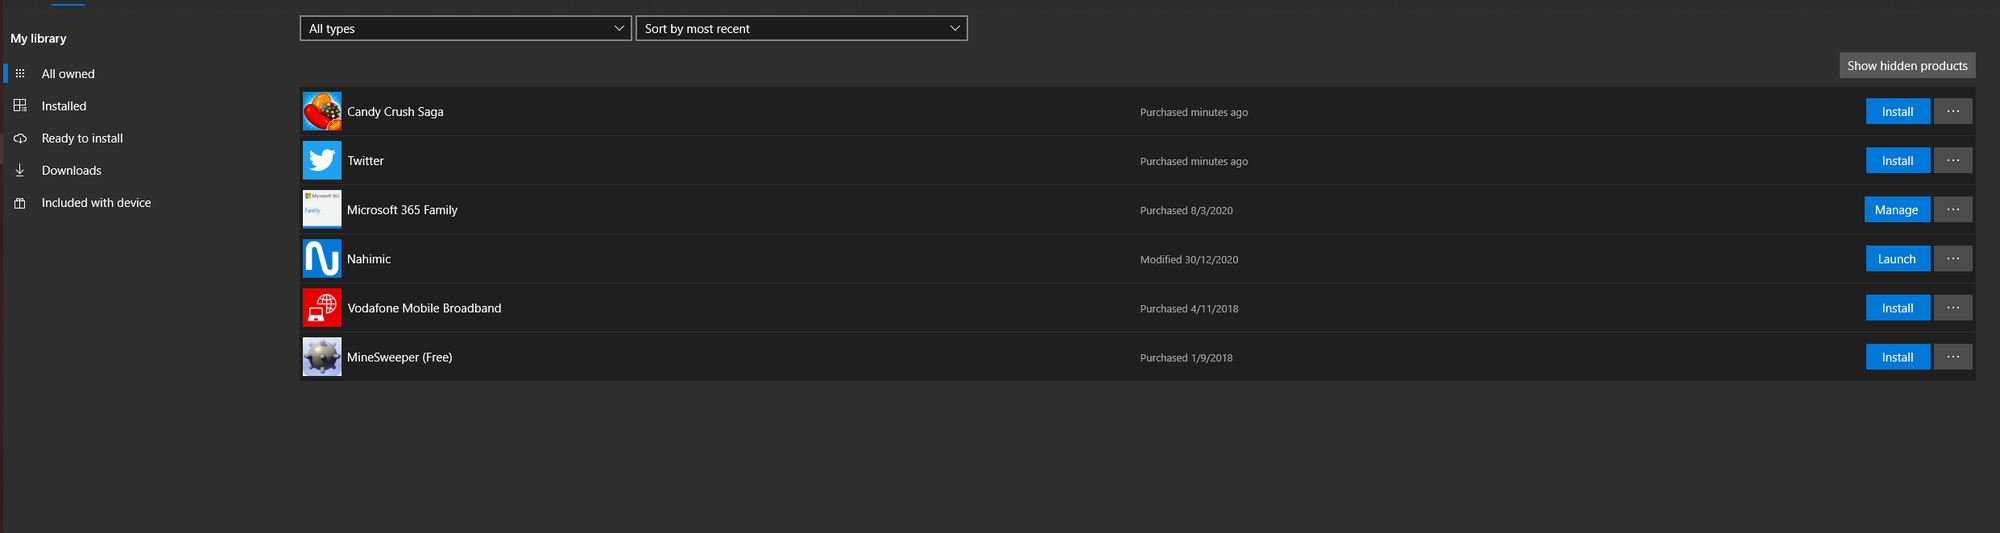
Task: Open the Ready to install view
Action: click(x=82, y=138)
